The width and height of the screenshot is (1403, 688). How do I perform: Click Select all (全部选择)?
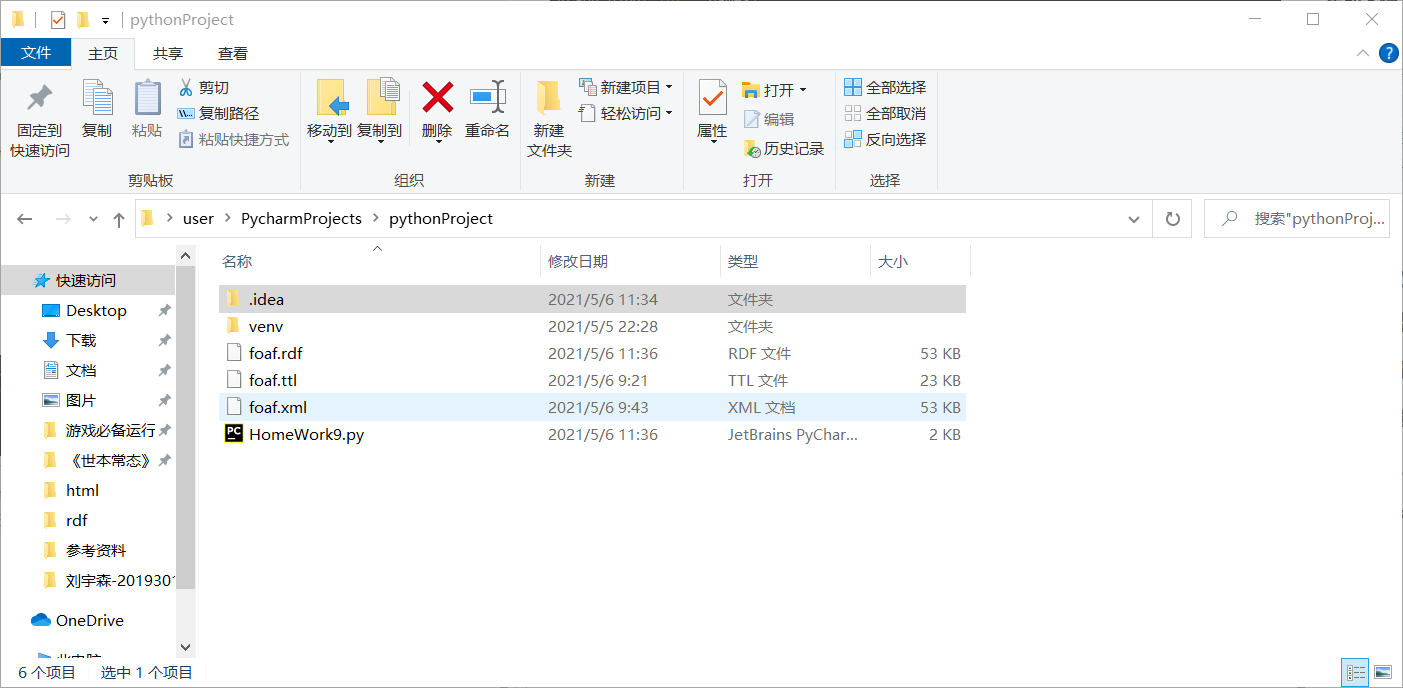[x=886, y=88]
